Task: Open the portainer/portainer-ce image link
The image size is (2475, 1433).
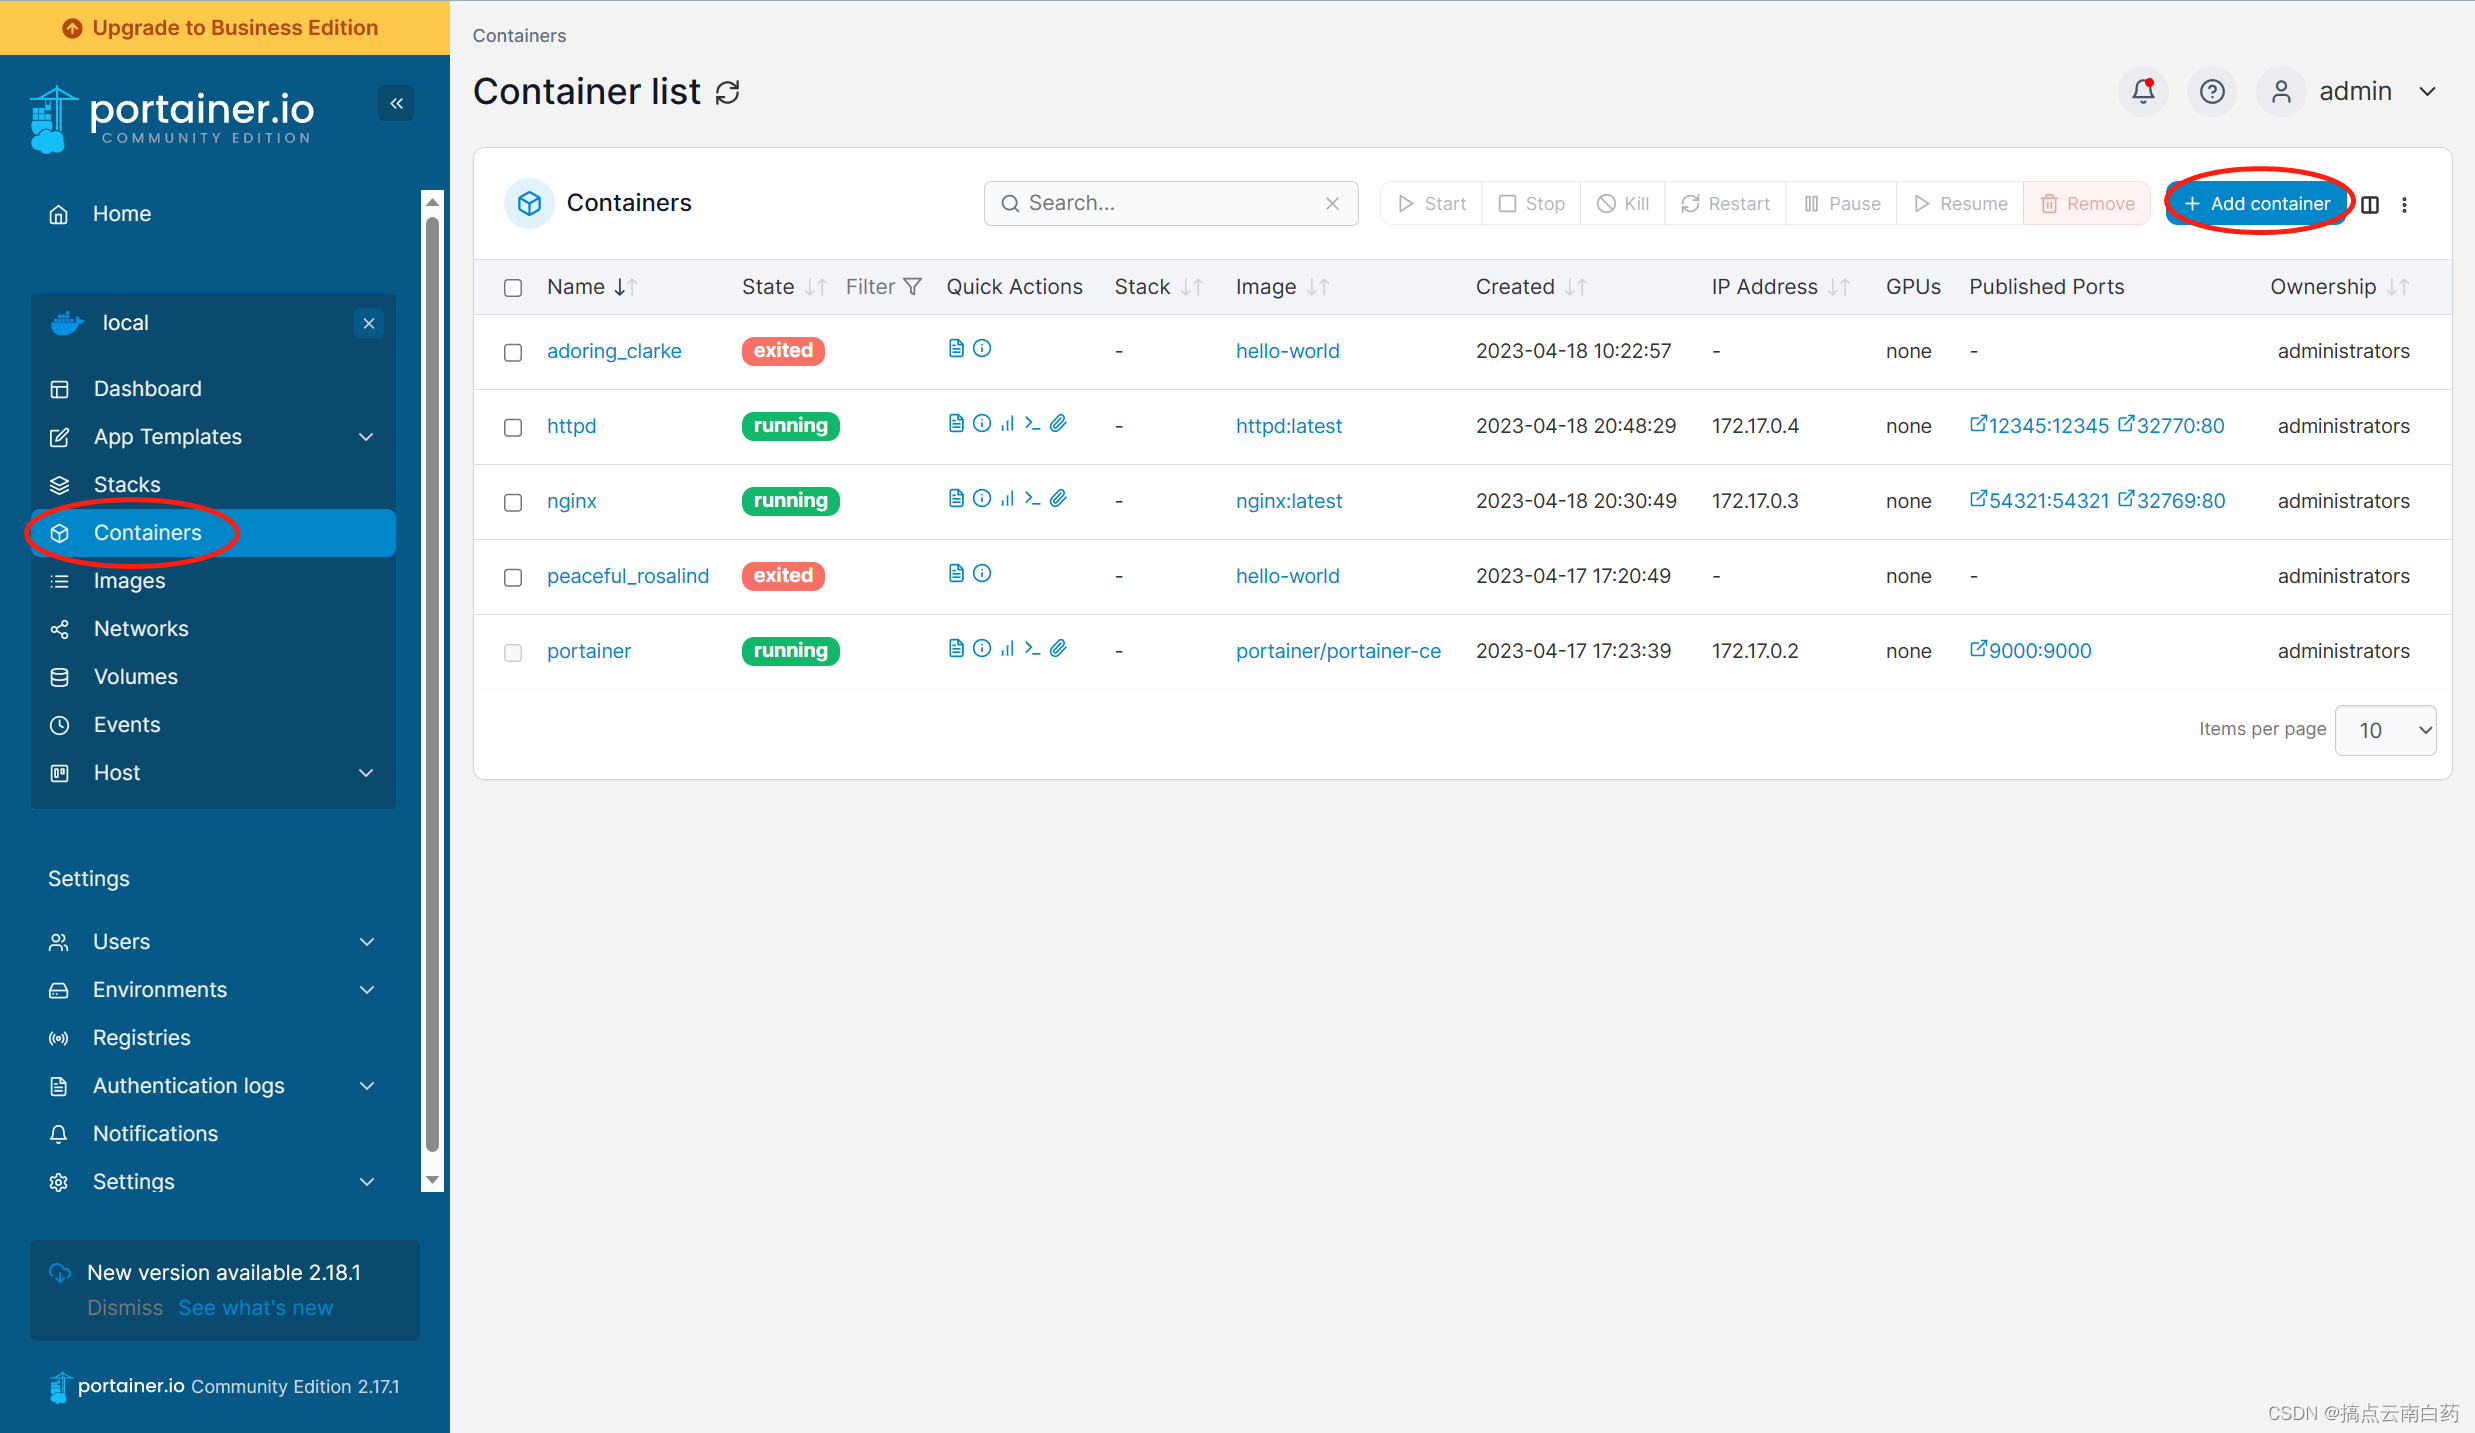Action: [1338, 651]
